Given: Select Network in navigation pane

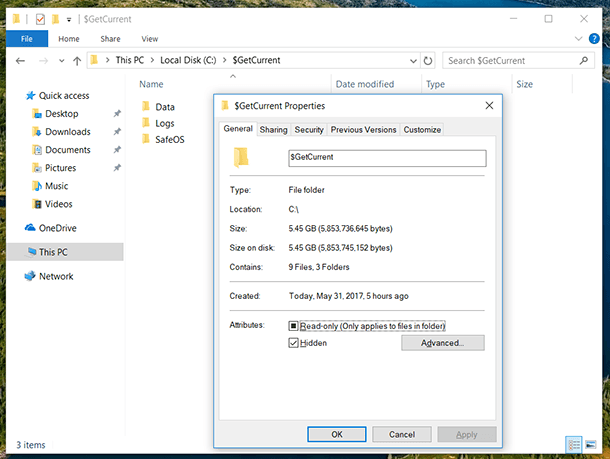Looking at the screenshot, I should click(x=56, y=276).
